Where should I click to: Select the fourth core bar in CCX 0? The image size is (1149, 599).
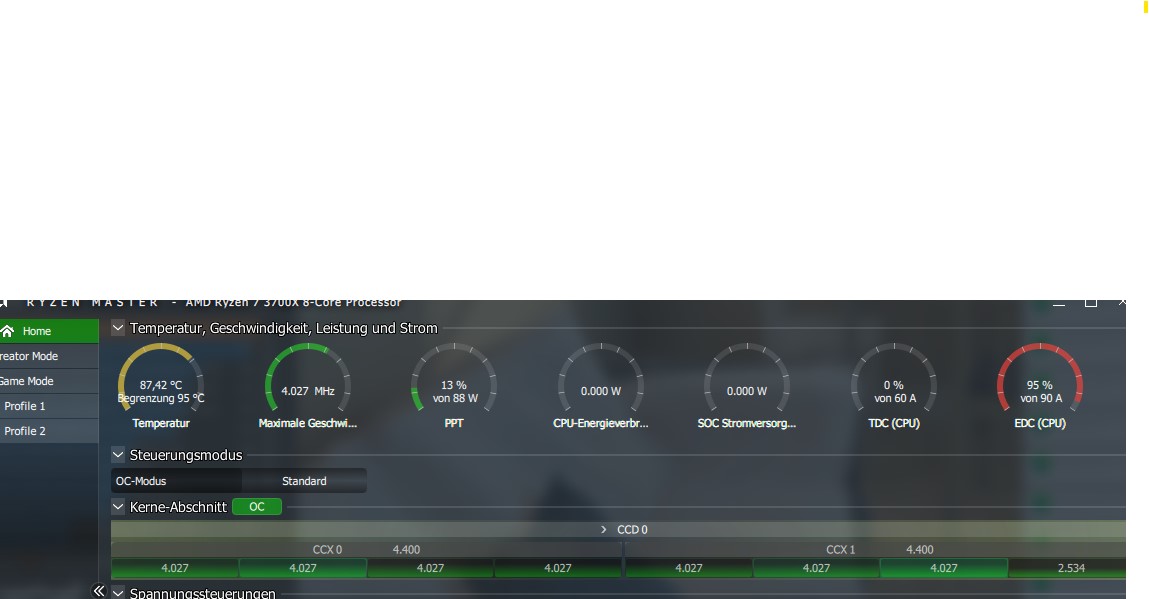coord(558,568)
